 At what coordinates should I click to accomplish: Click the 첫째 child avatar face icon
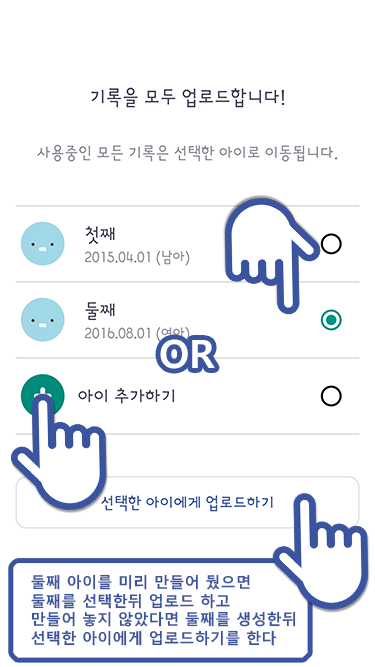43,244
